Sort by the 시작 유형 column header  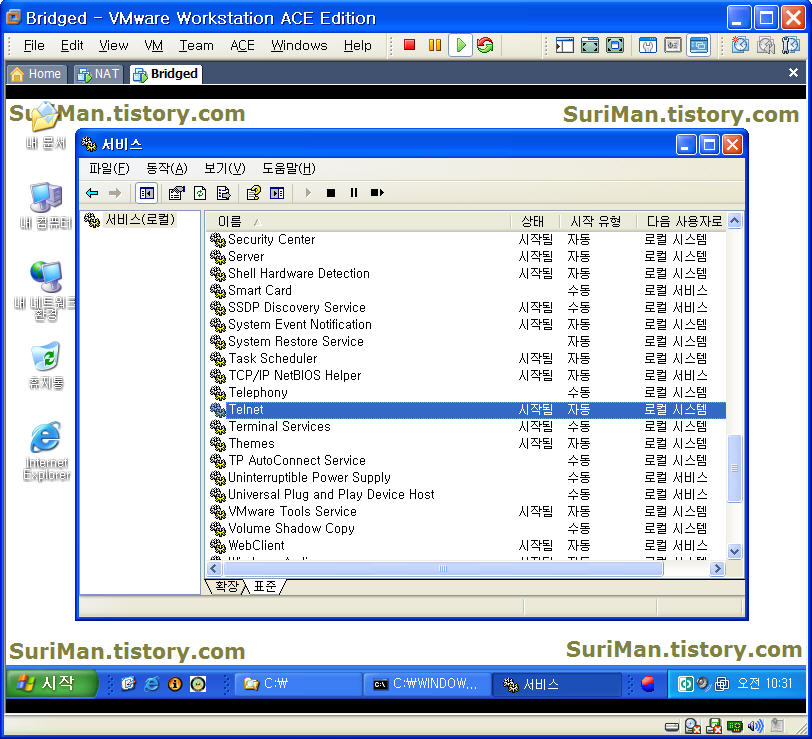597,222
